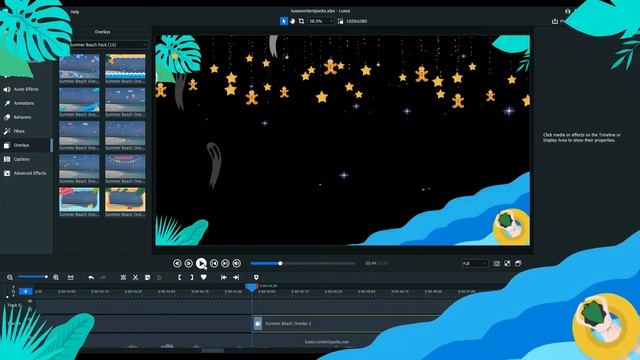
Task: Add a timeline marker
Action: (x=256, y=278)
